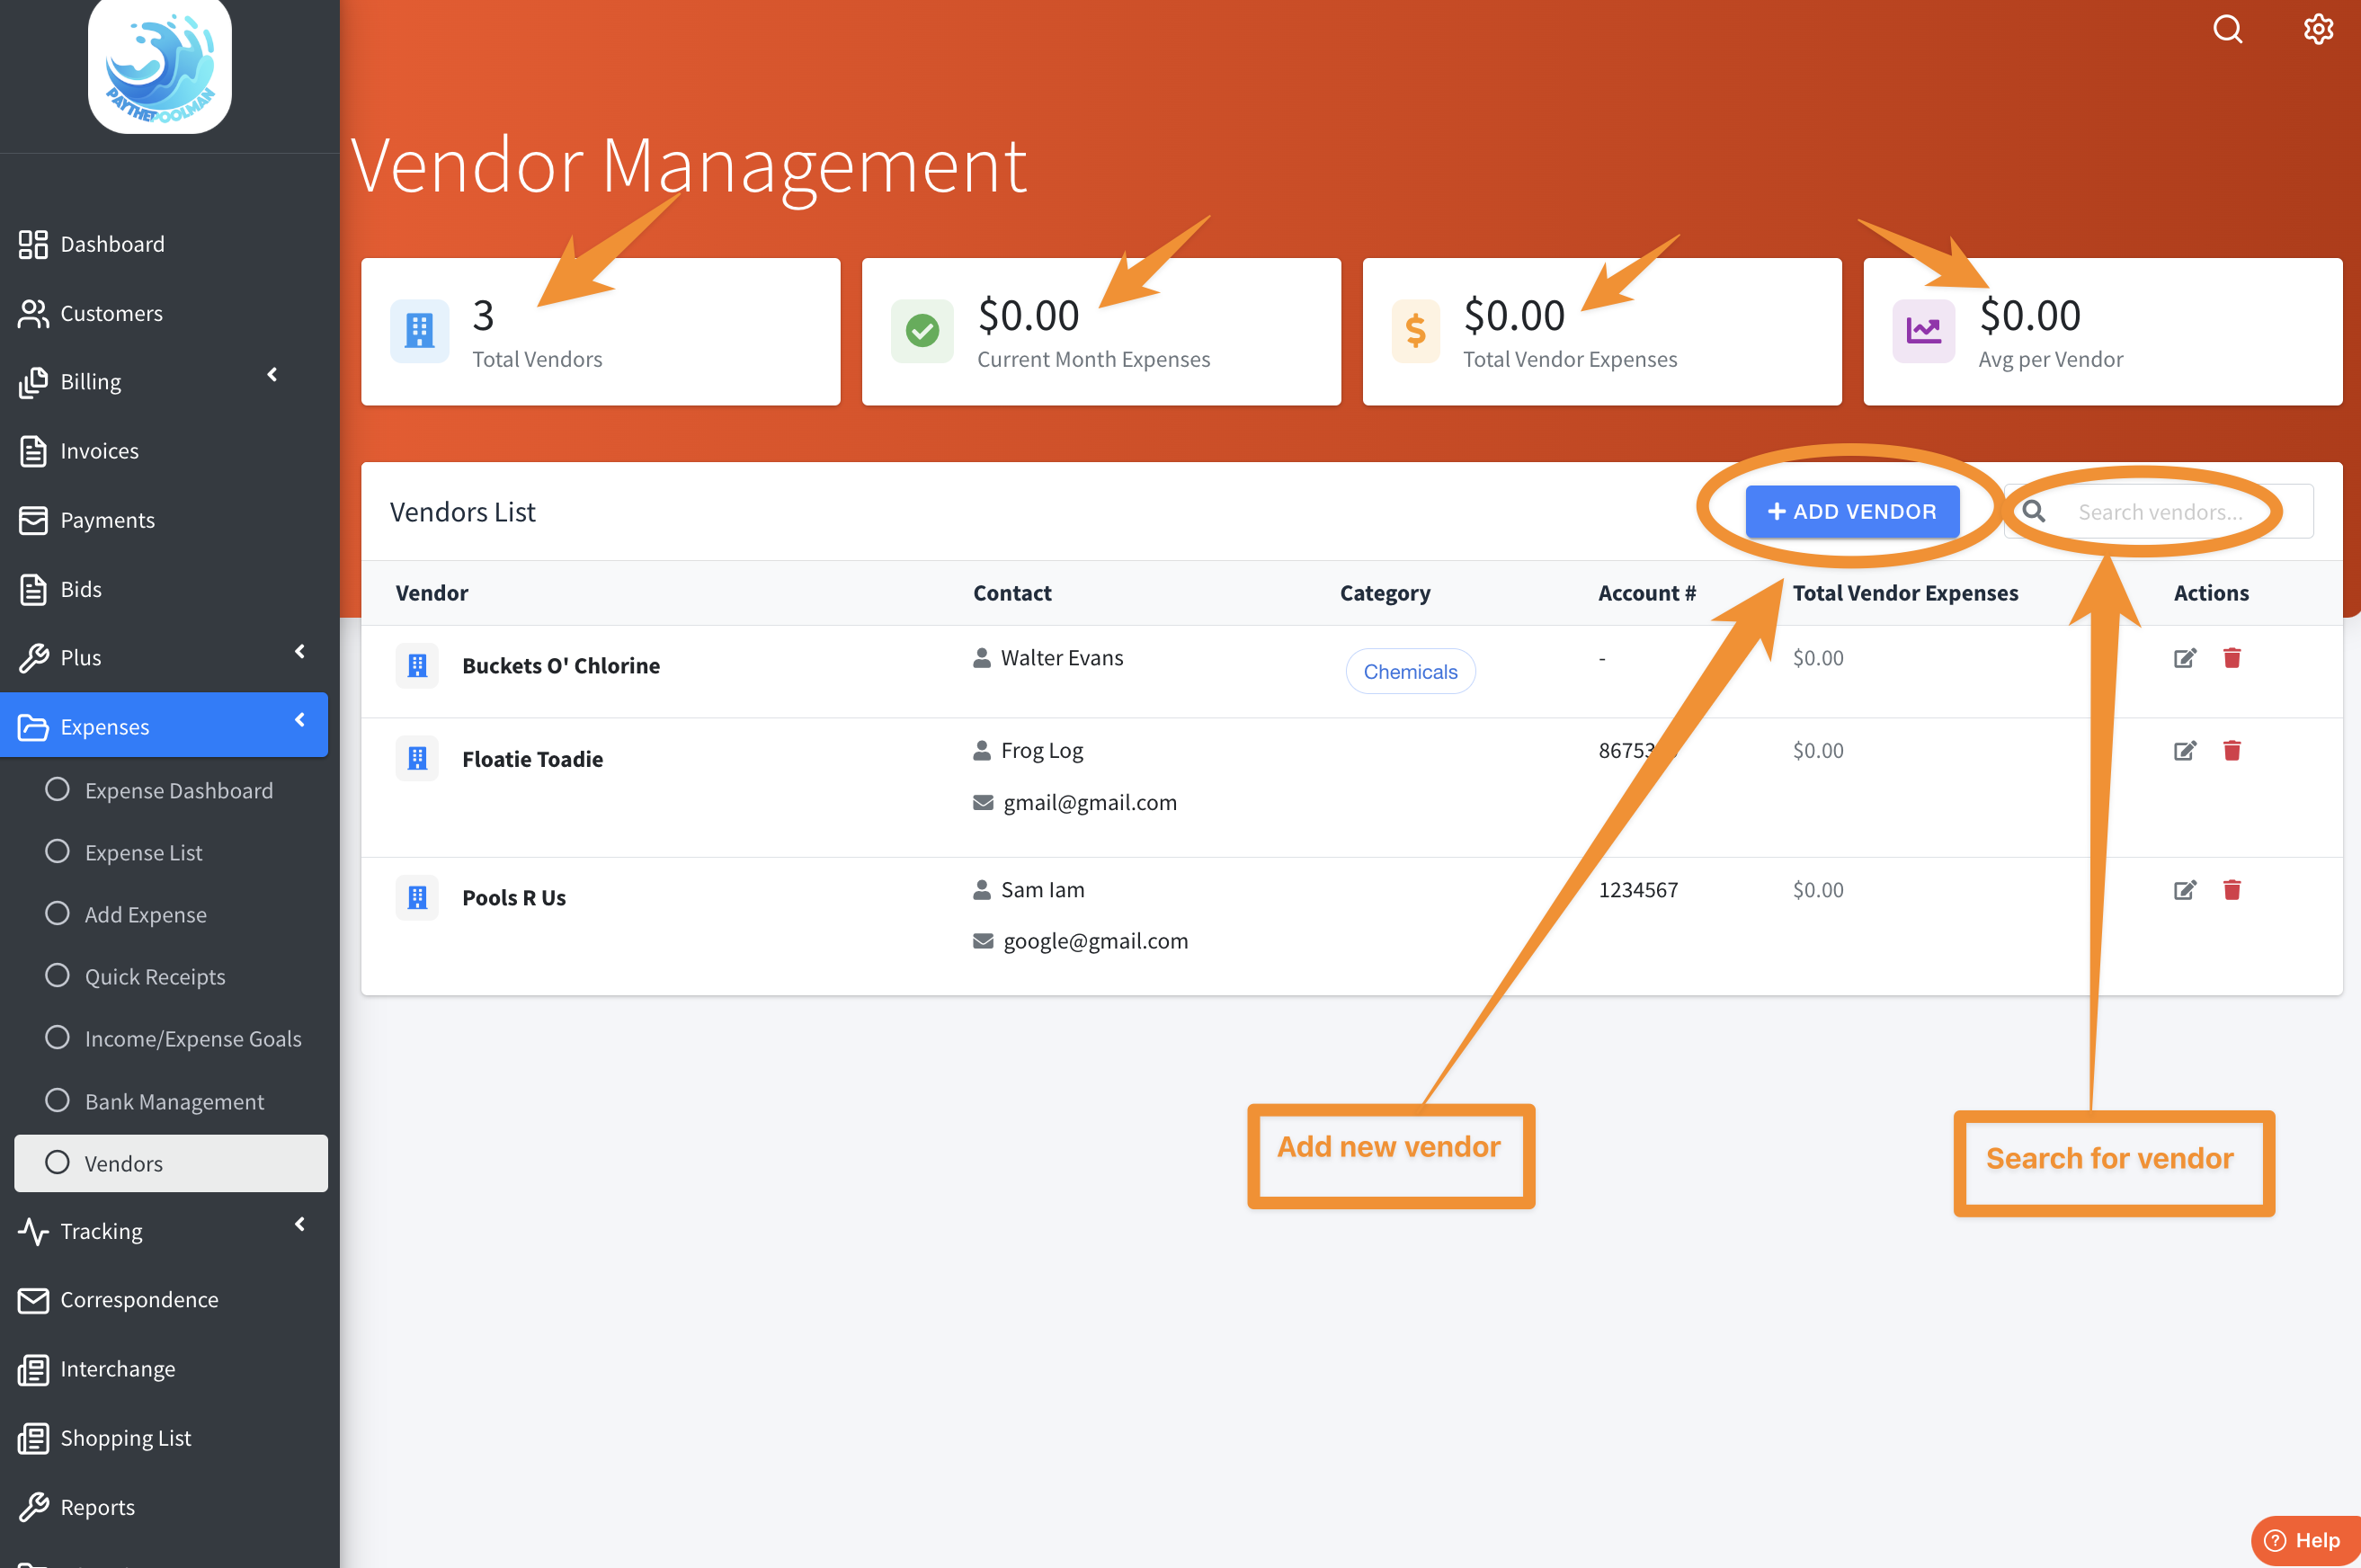Open settings gear icon in top right

(x=2318, y=29)
